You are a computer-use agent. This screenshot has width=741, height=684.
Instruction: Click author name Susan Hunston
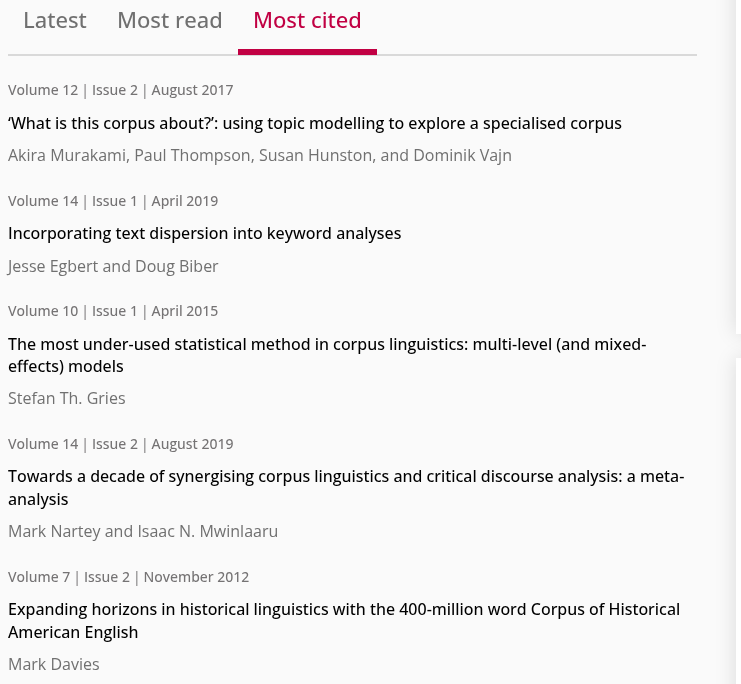(x=314, y=155)
